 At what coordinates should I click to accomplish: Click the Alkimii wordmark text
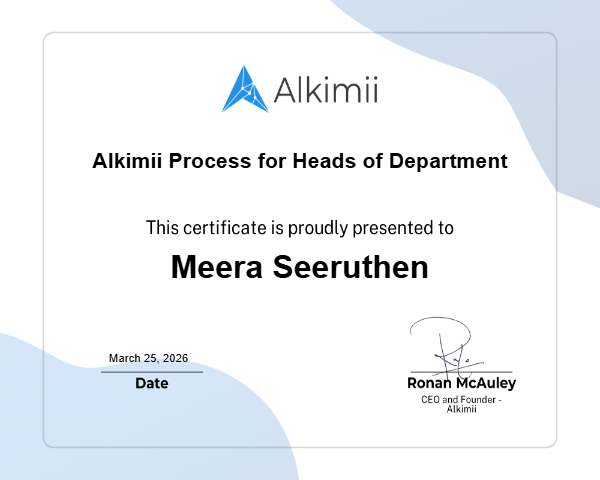coord(326,90)
